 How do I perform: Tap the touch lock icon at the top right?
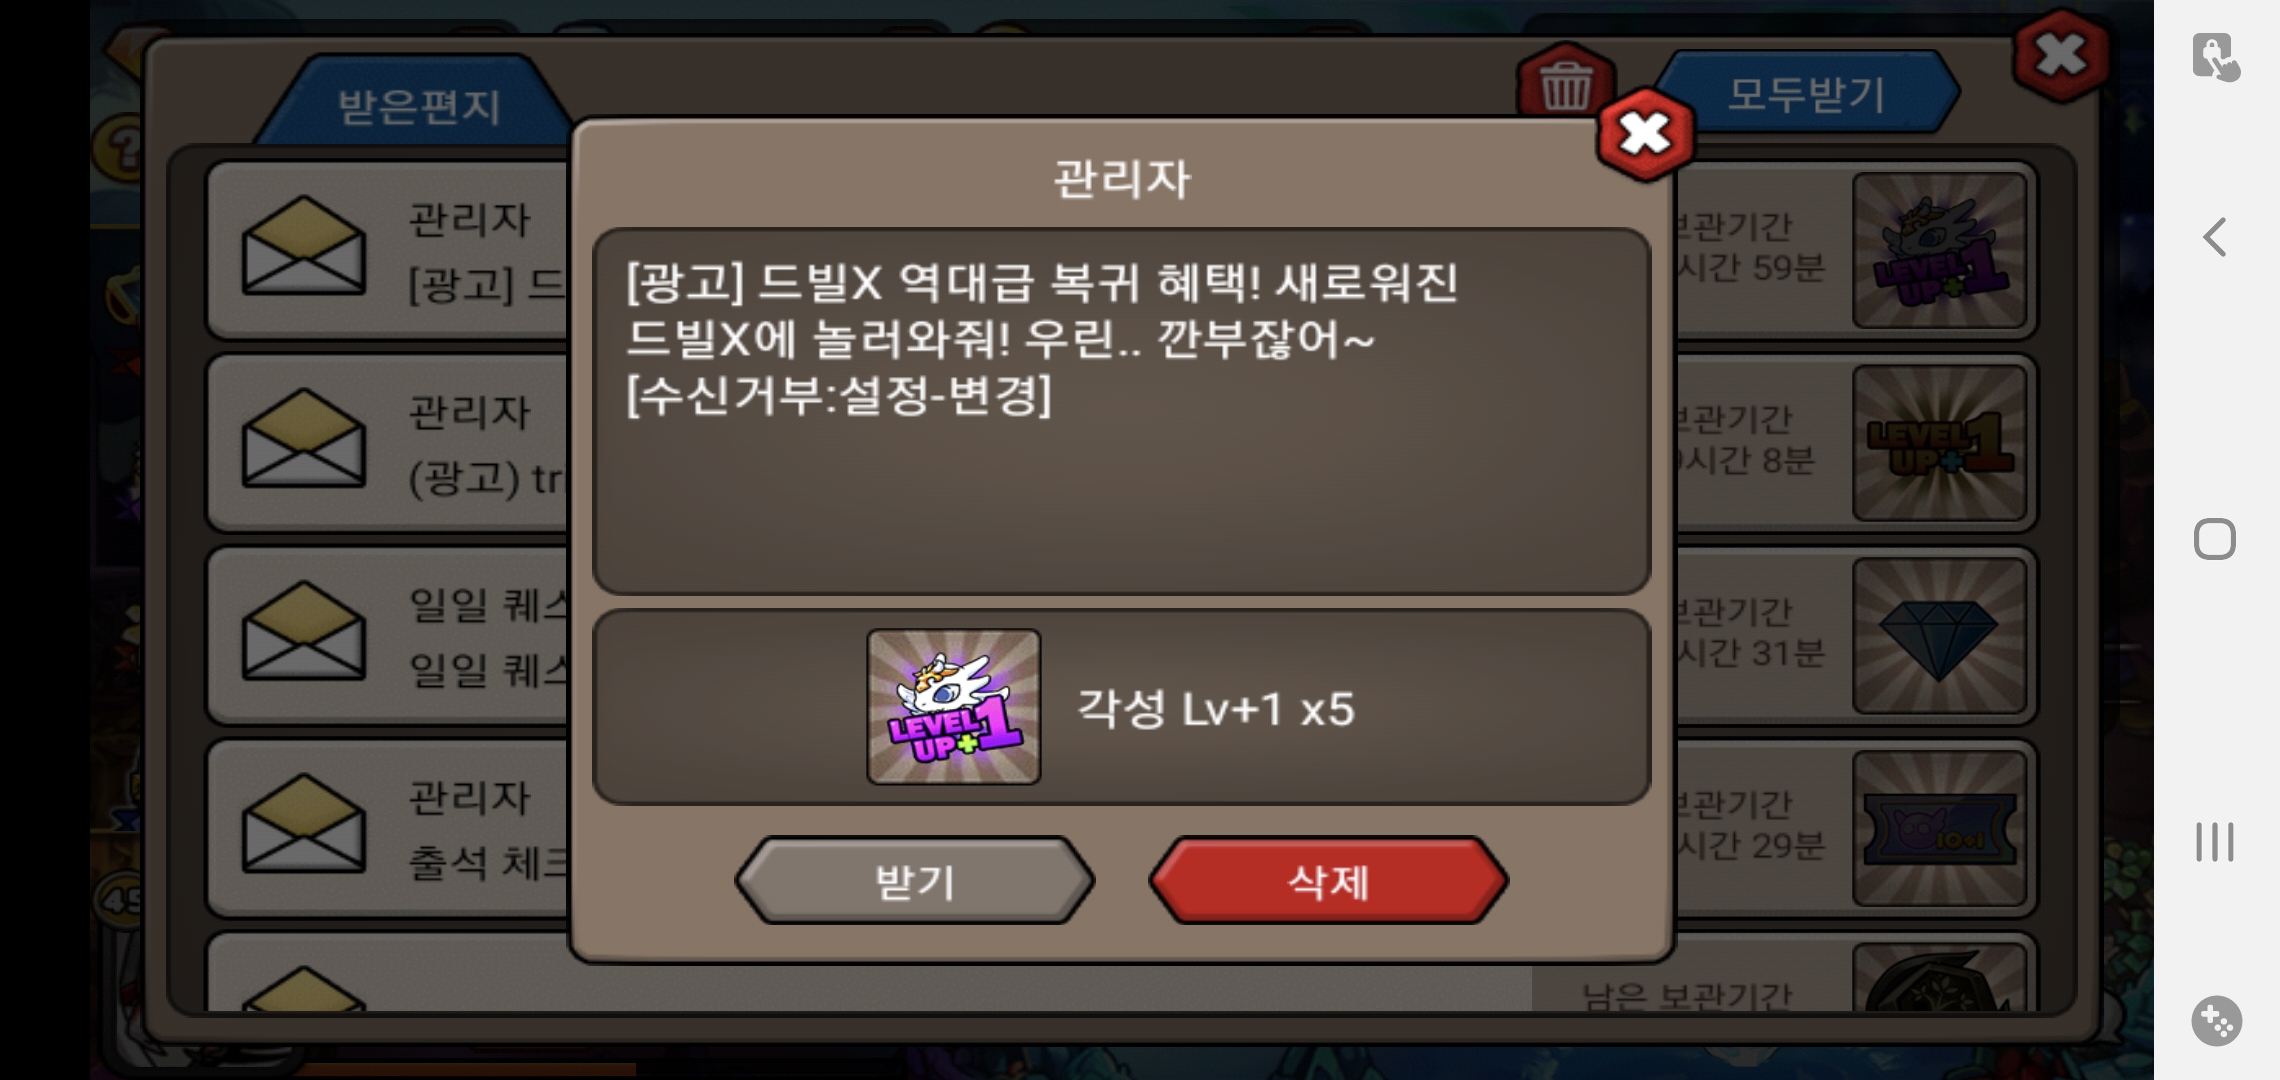tap(2216, 57)
